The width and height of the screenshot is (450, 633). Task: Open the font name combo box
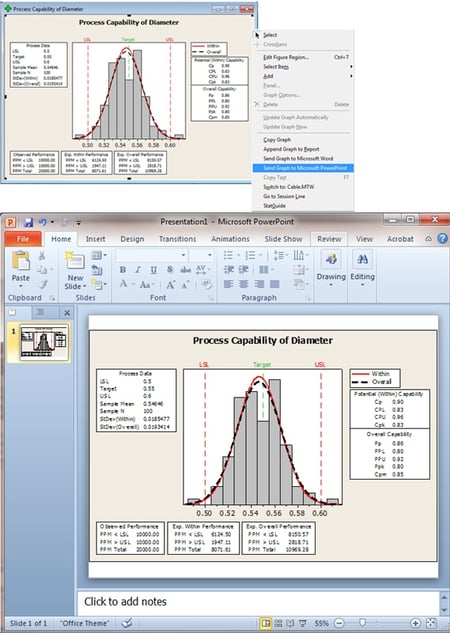pyautogui.click(x=152, y=255)
